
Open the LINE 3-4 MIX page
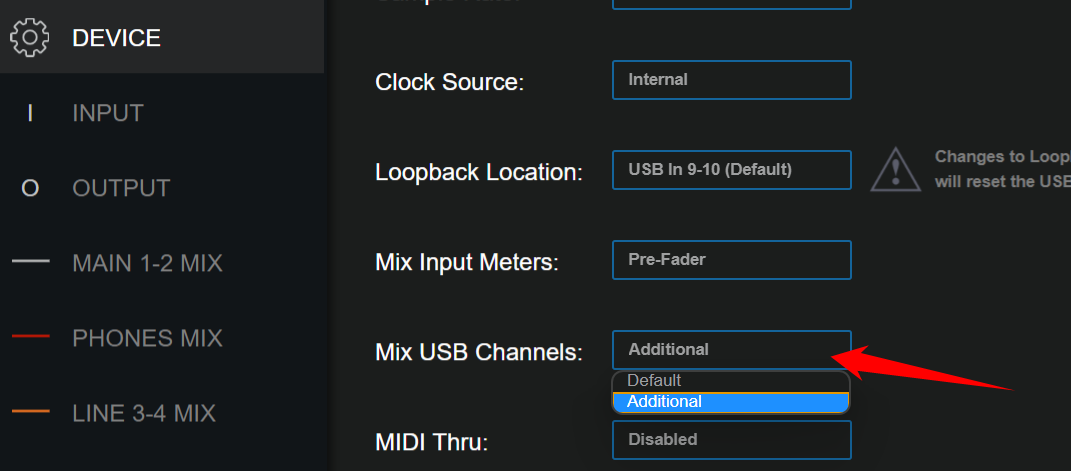(144, 413)
